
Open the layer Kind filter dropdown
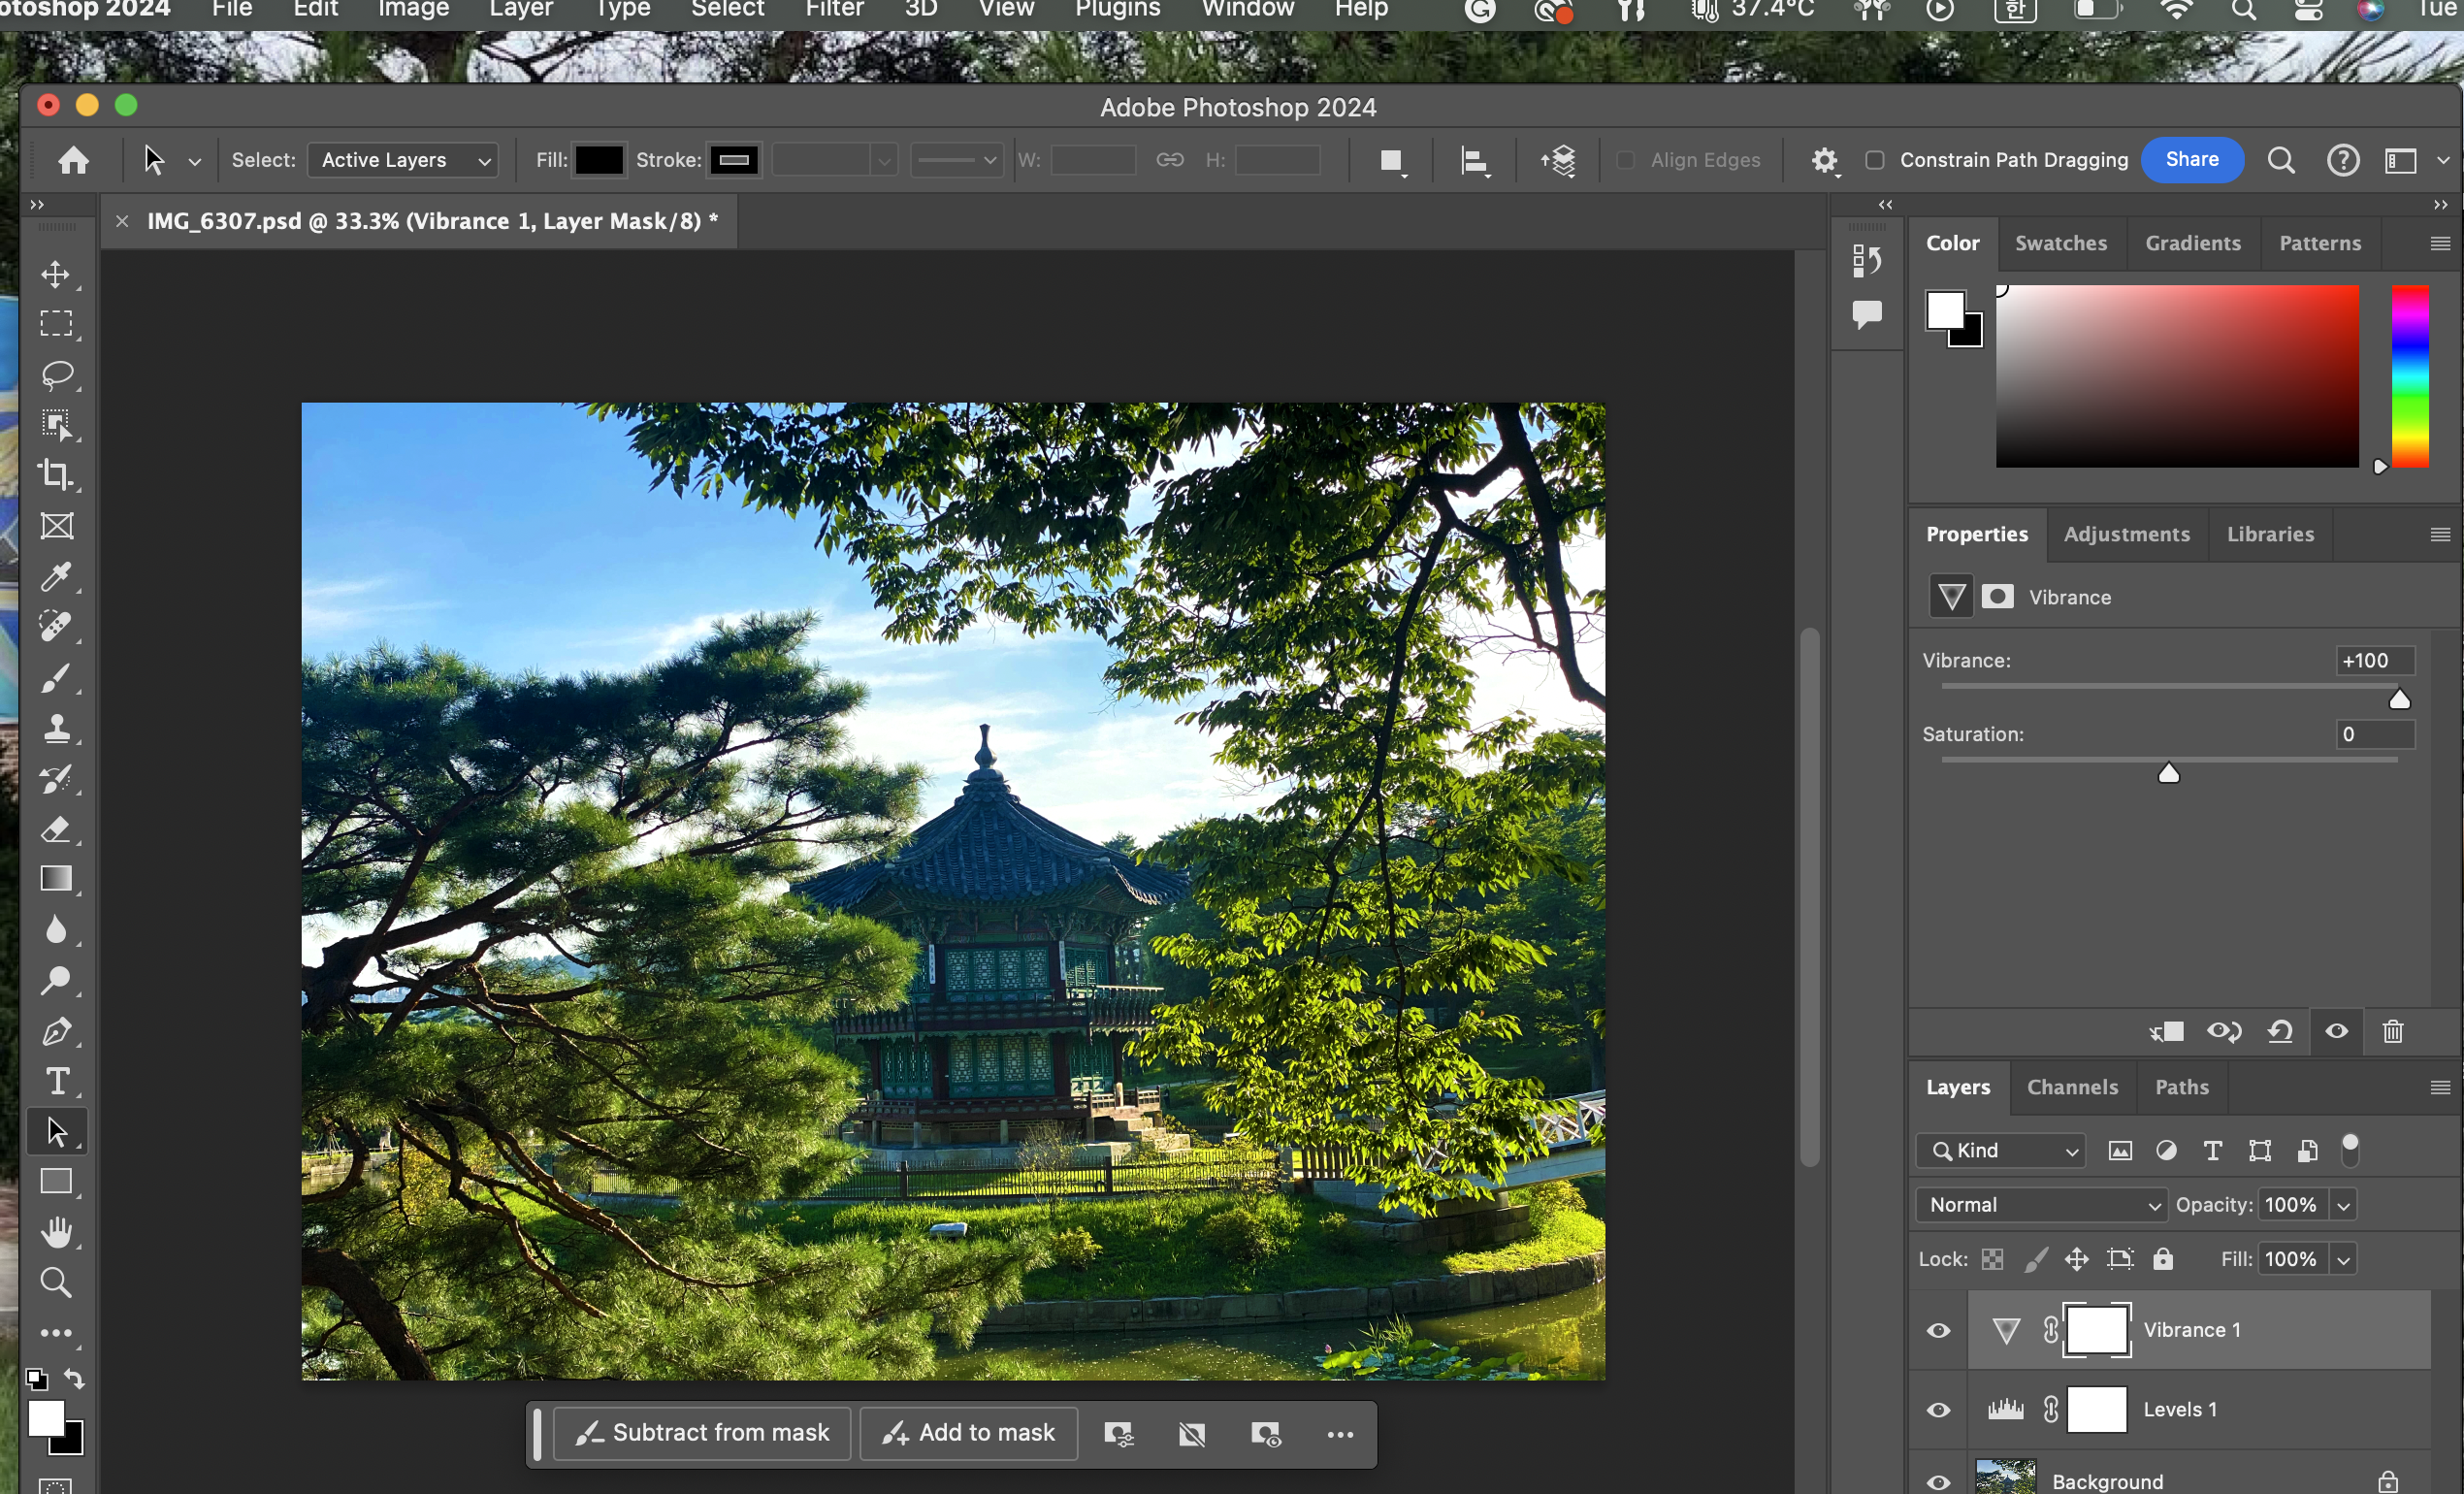coord(2000,1151)
